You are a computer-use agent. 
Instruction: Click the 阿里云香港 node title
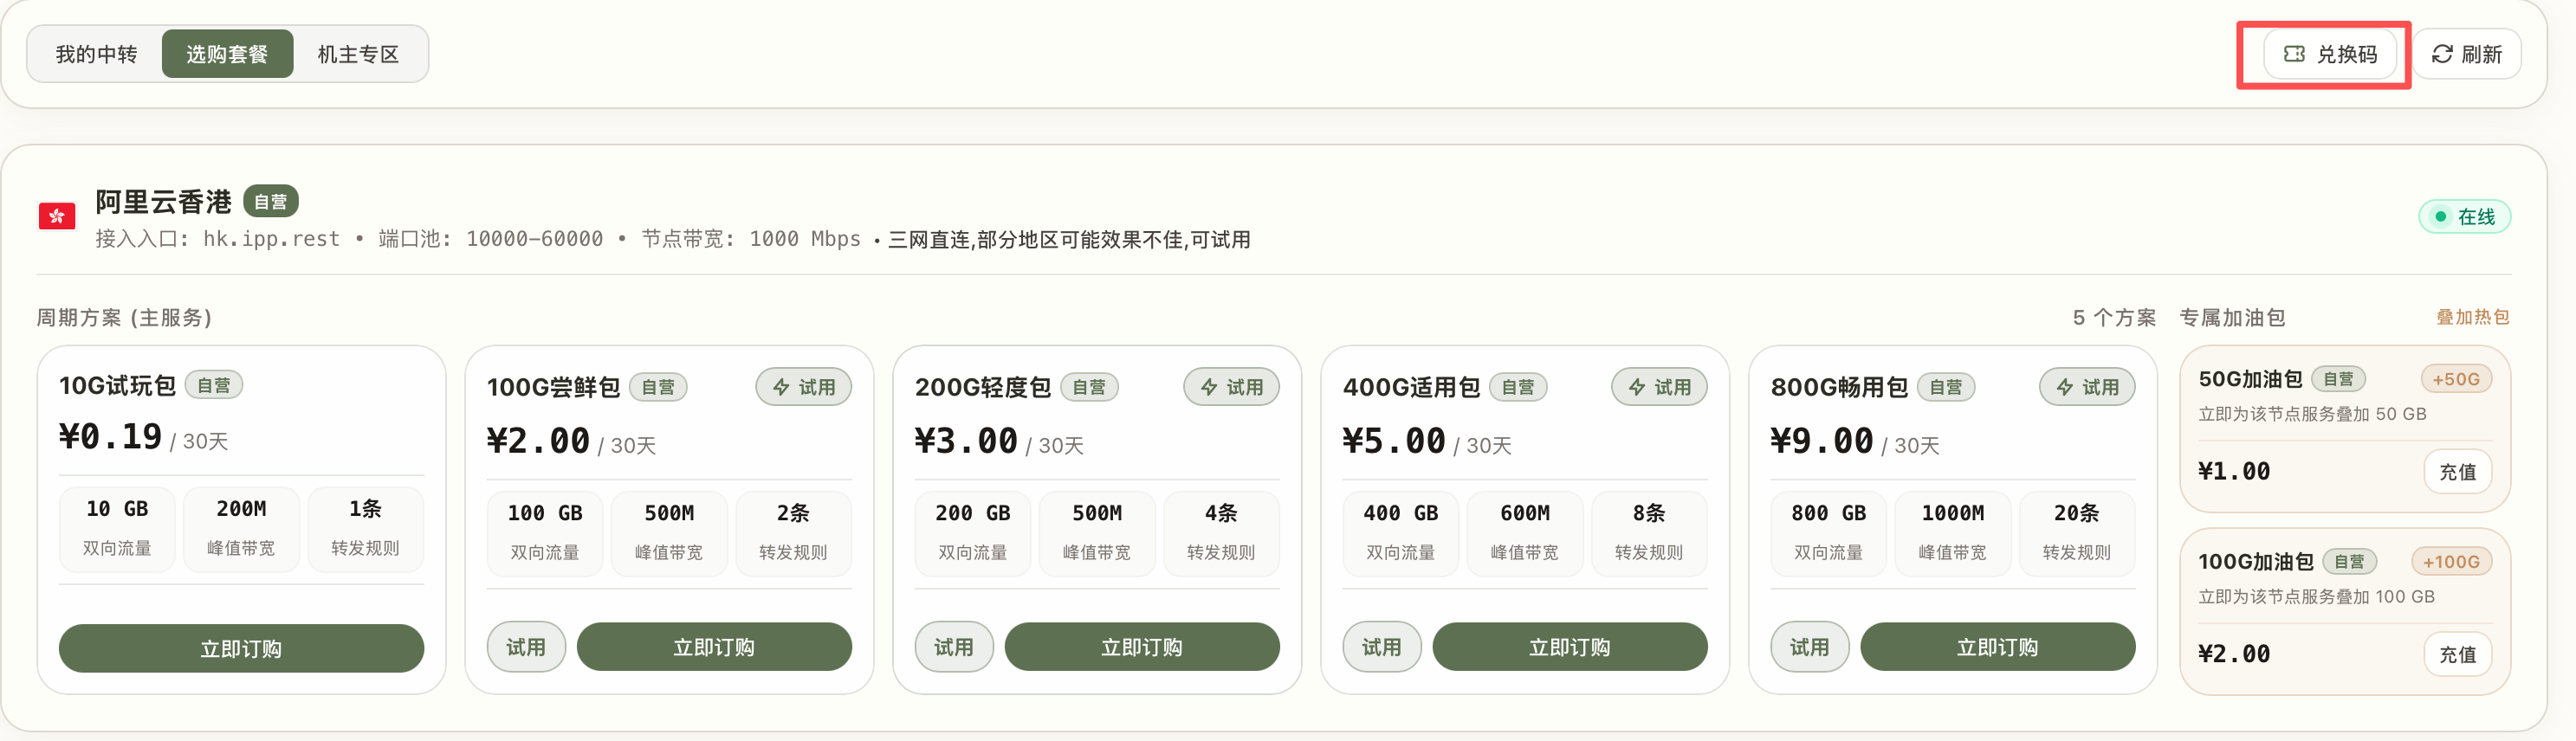[x=163, y=201]
